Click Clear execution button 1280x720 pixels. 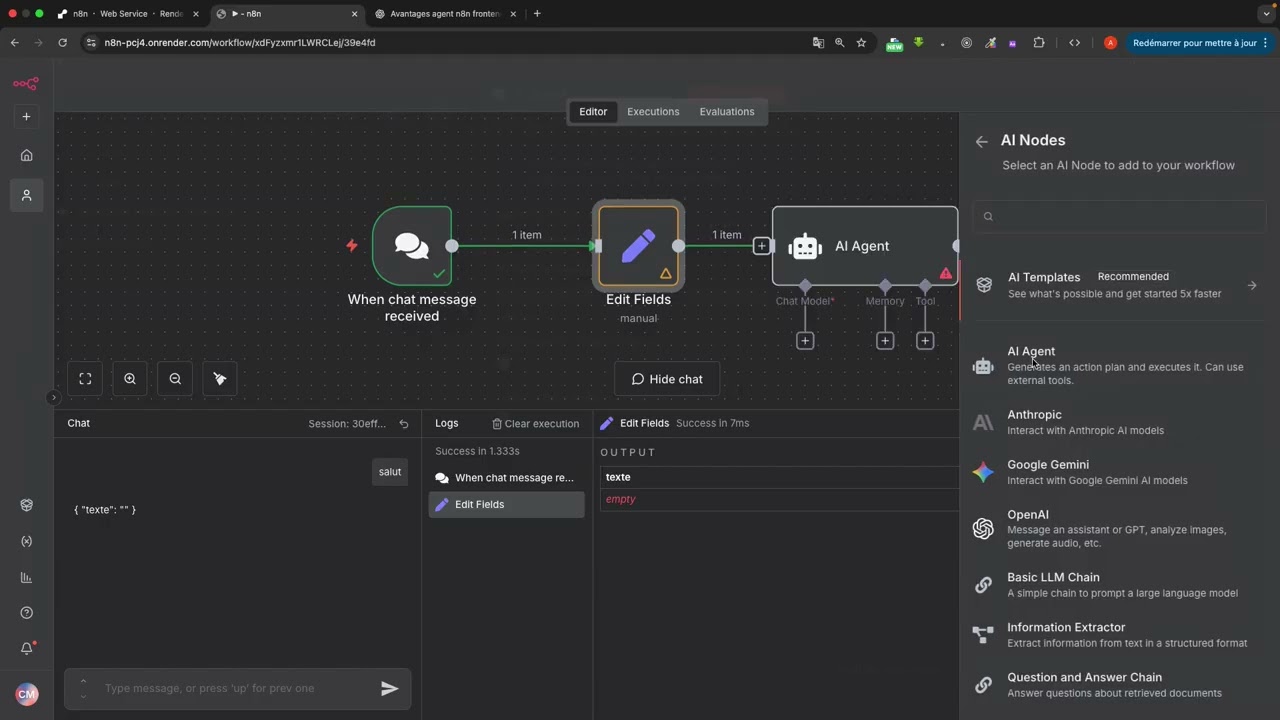click(x=535, y=424)
